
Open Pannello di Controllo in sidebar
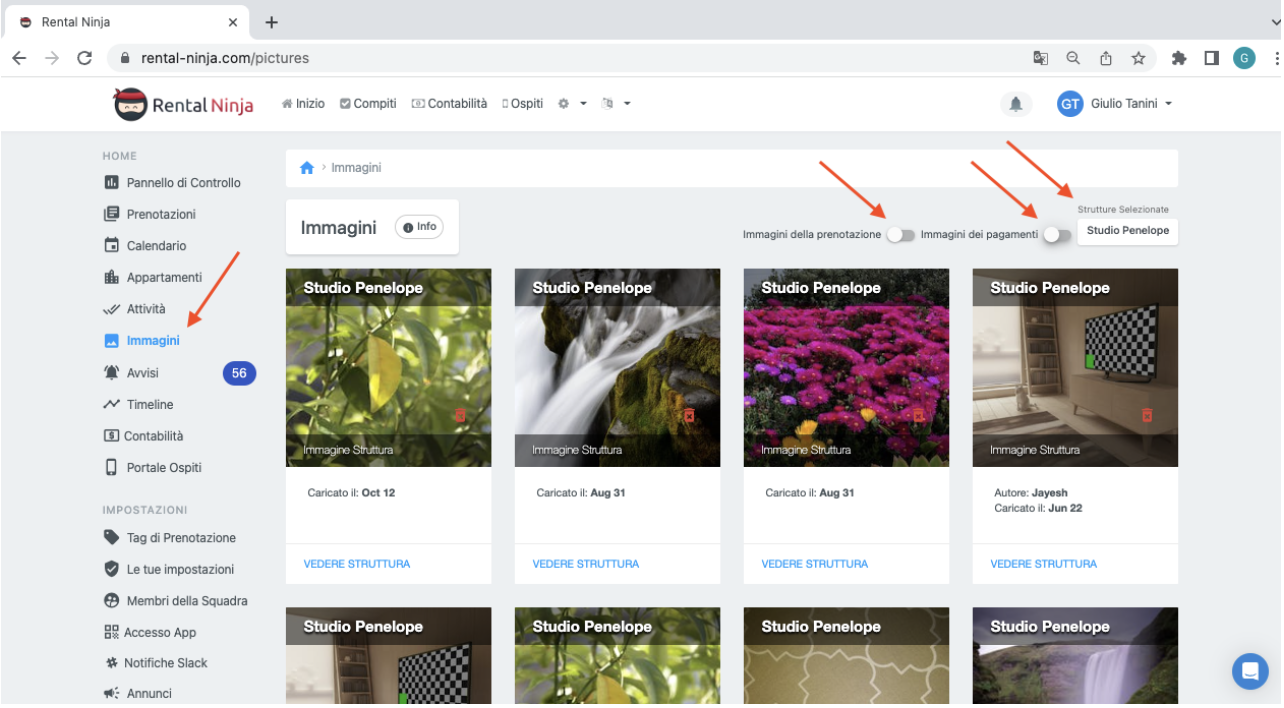click(x=183, y=183)
